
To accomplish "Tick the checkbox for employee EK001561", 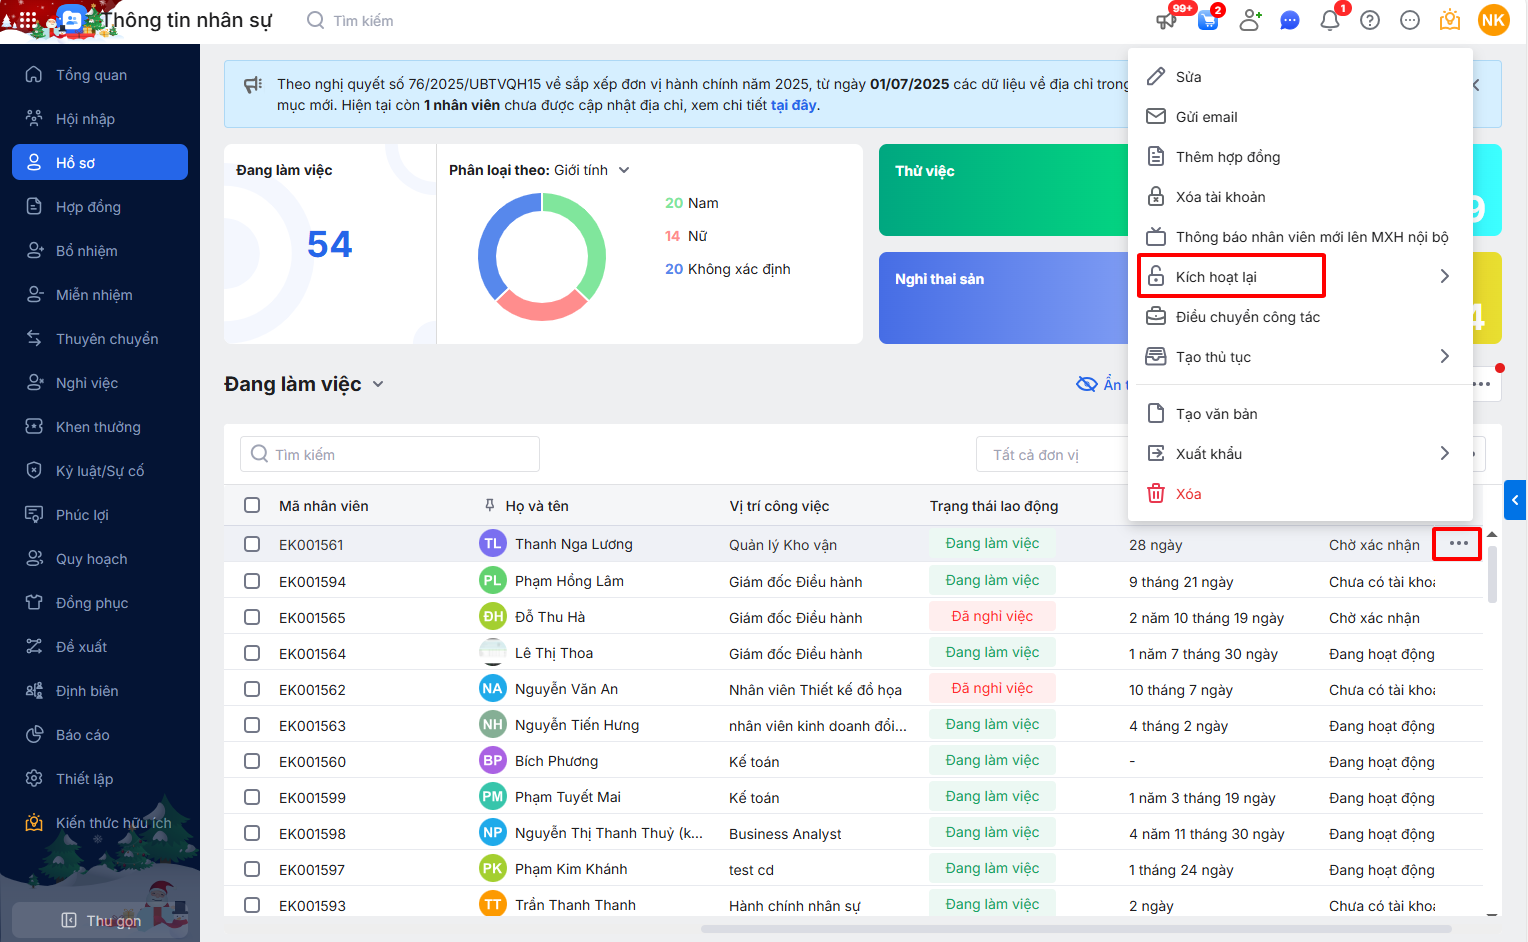I will pos(252,544).
